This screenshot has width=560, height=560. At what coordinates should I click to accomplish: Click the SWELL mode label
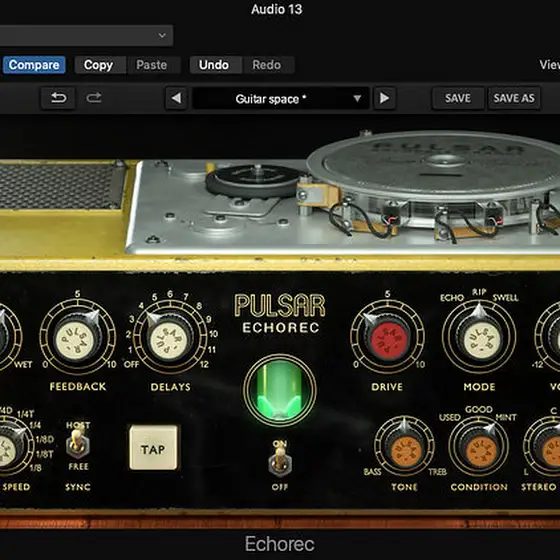[x=505, y=298]
